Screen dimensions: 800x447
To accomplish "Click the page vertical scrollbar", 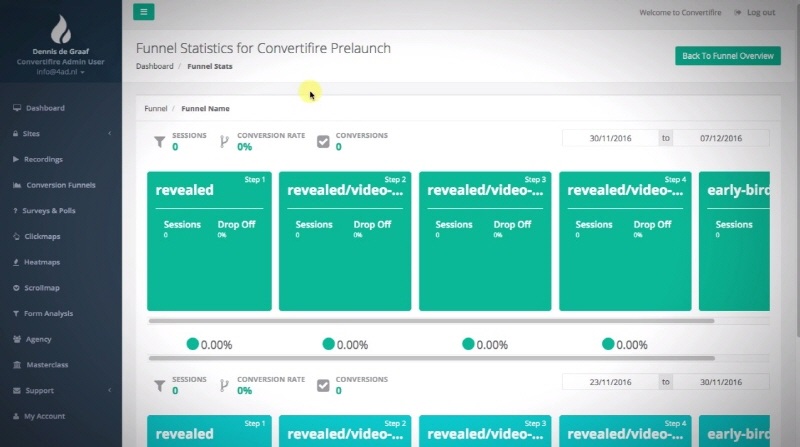I will (x=797, y=168).
